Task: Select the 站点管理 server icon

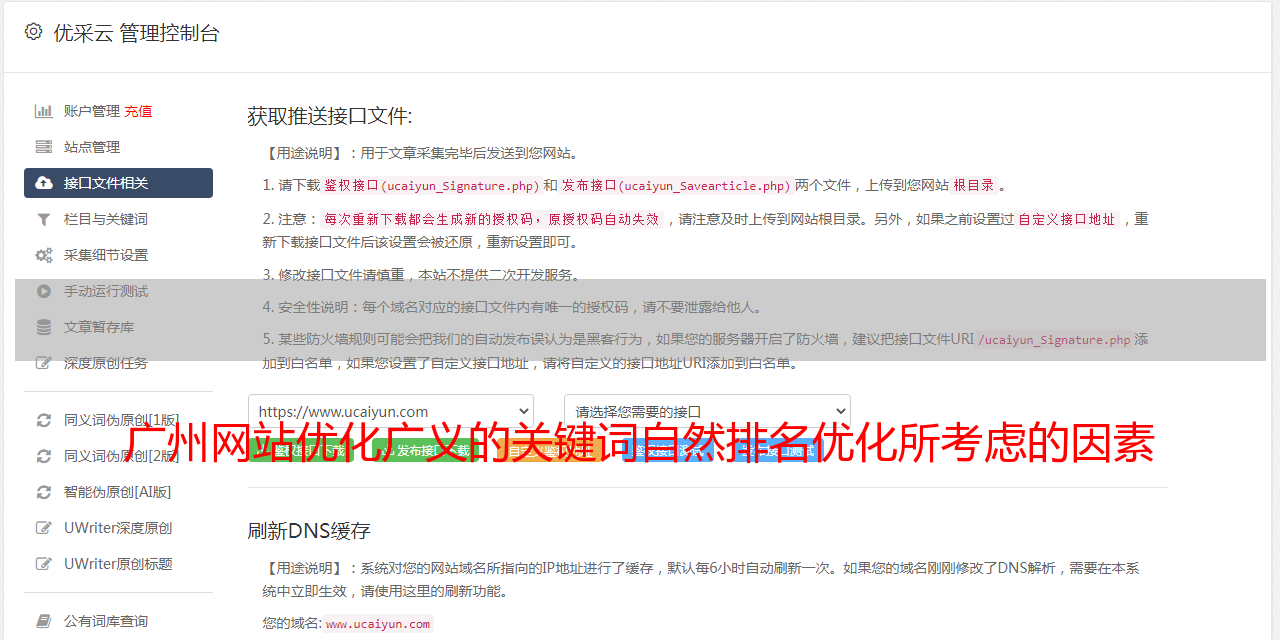Action: click(44, 147)
